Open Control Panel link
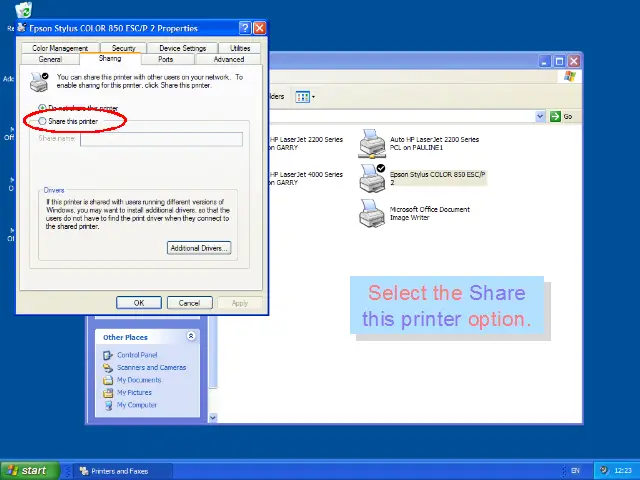The image size is (640, 480). [137, 355]
